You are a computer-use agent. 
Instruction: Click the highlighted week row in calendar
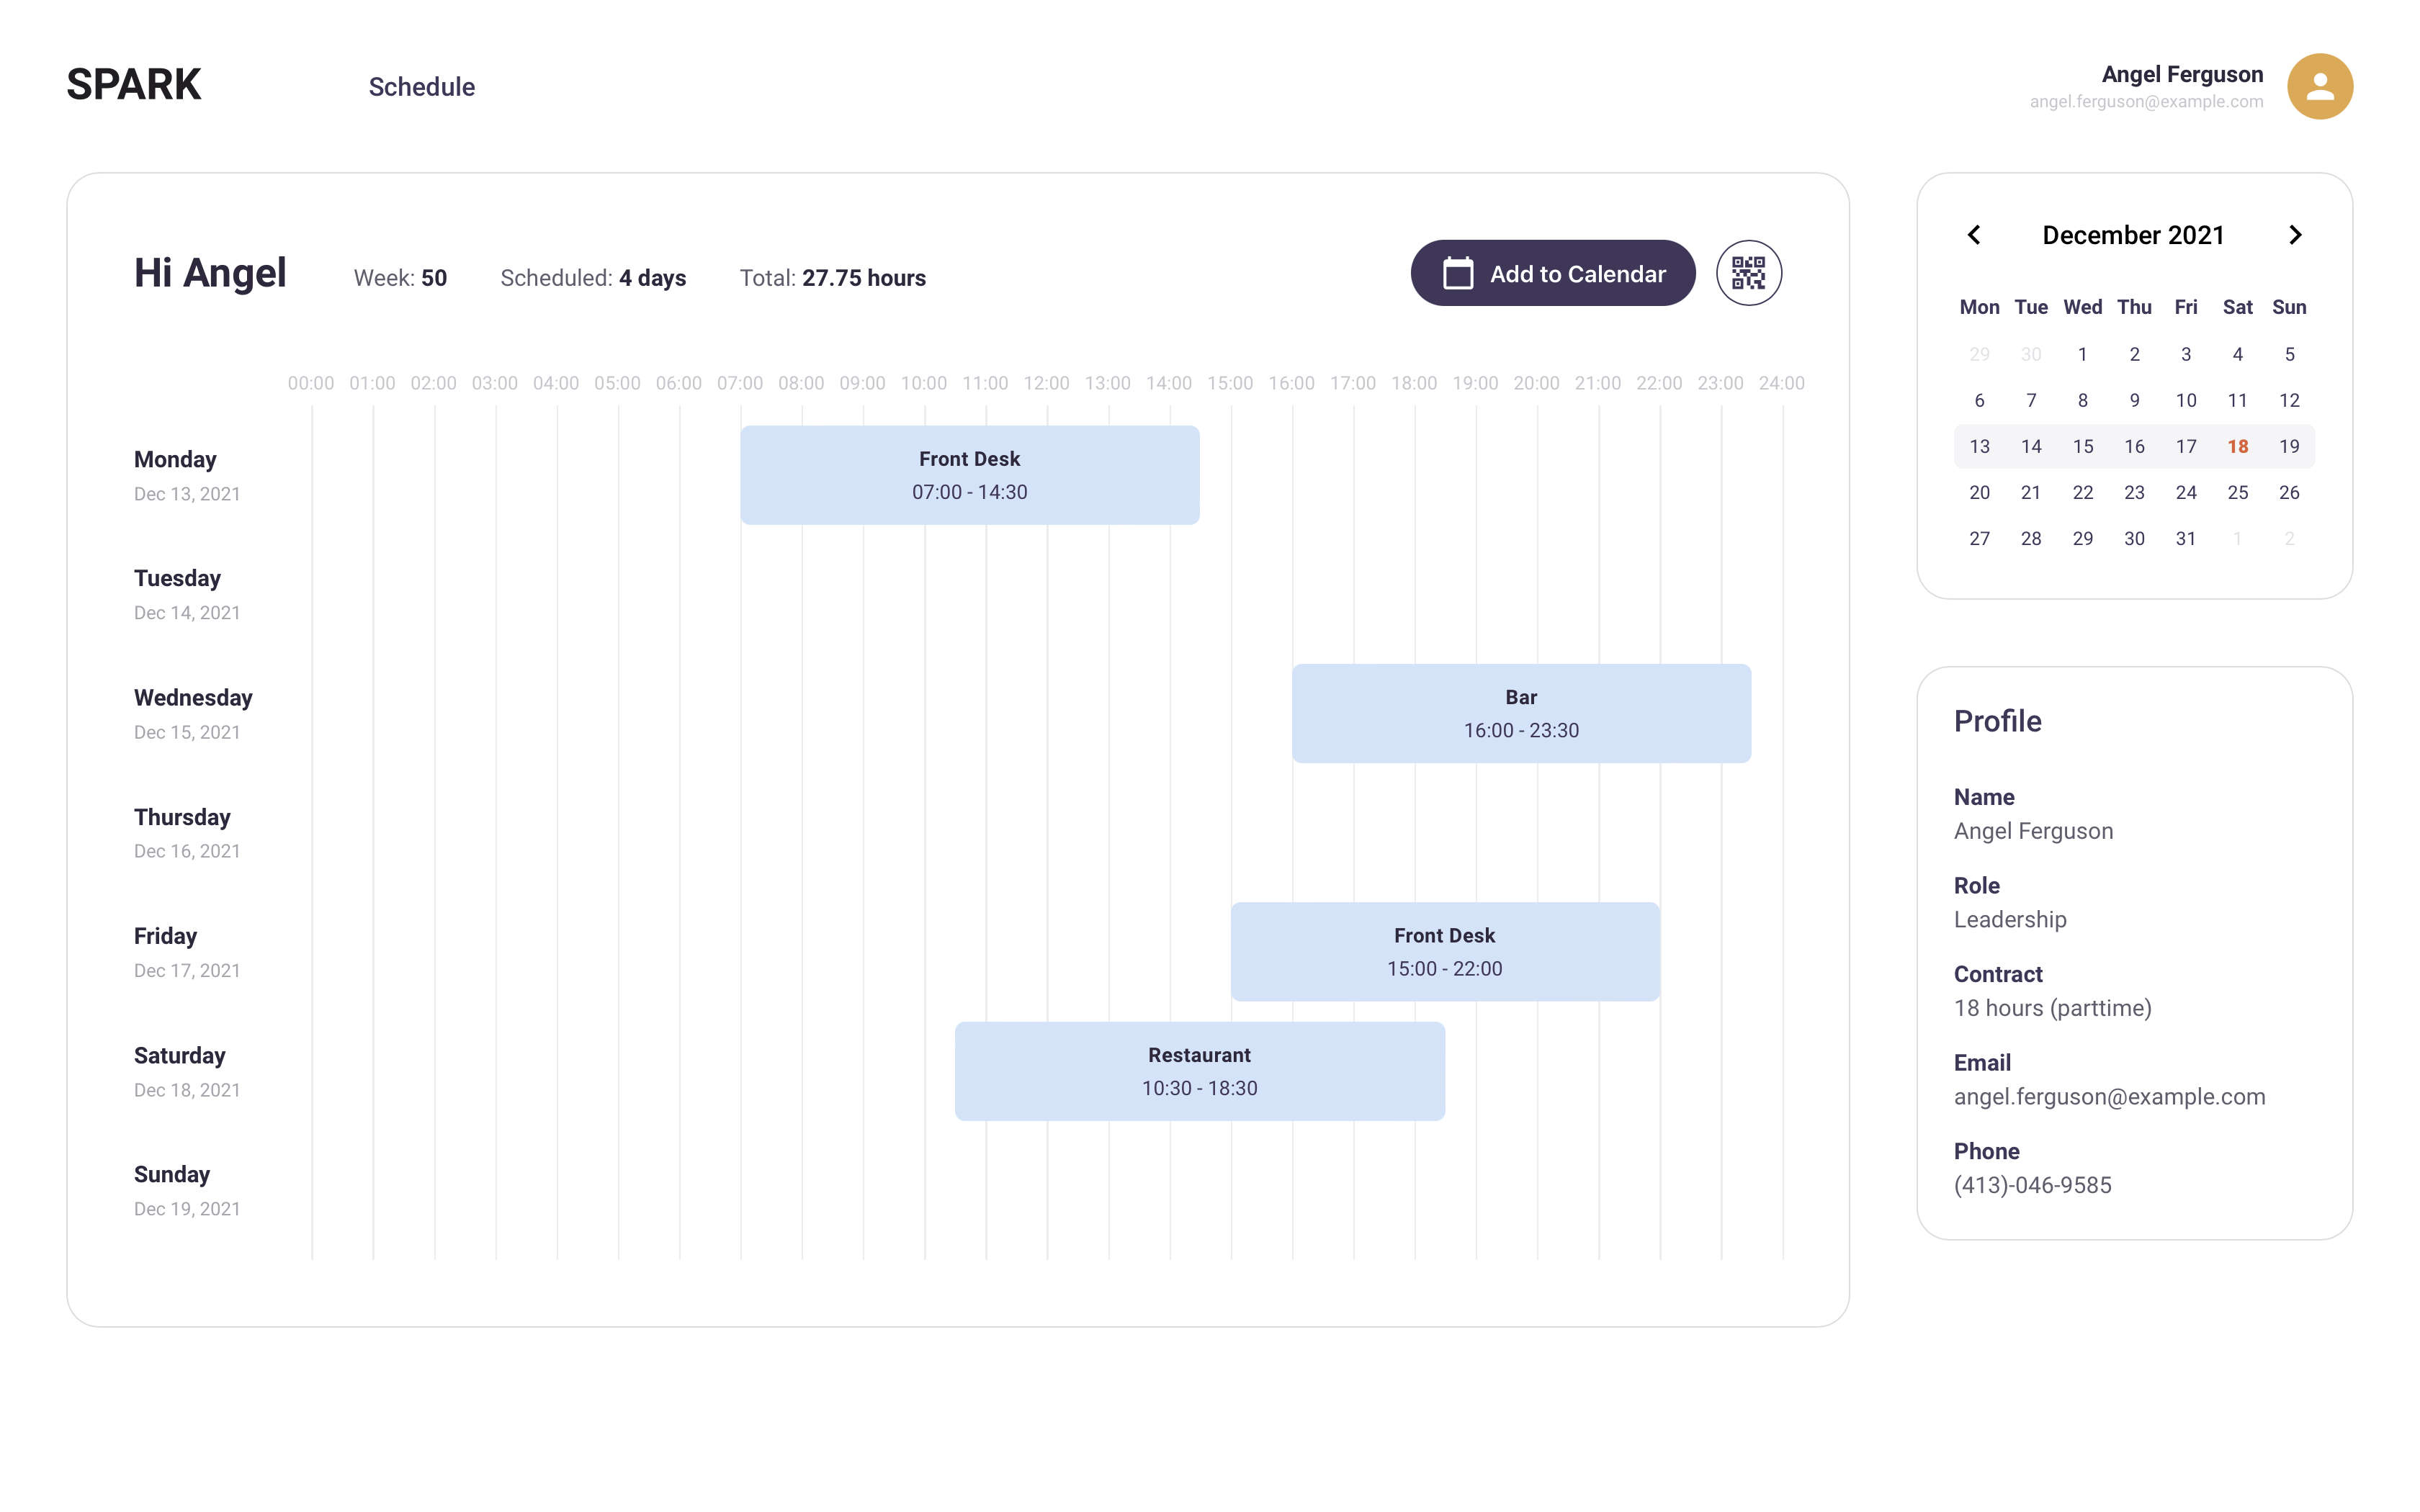(2134, 446)
